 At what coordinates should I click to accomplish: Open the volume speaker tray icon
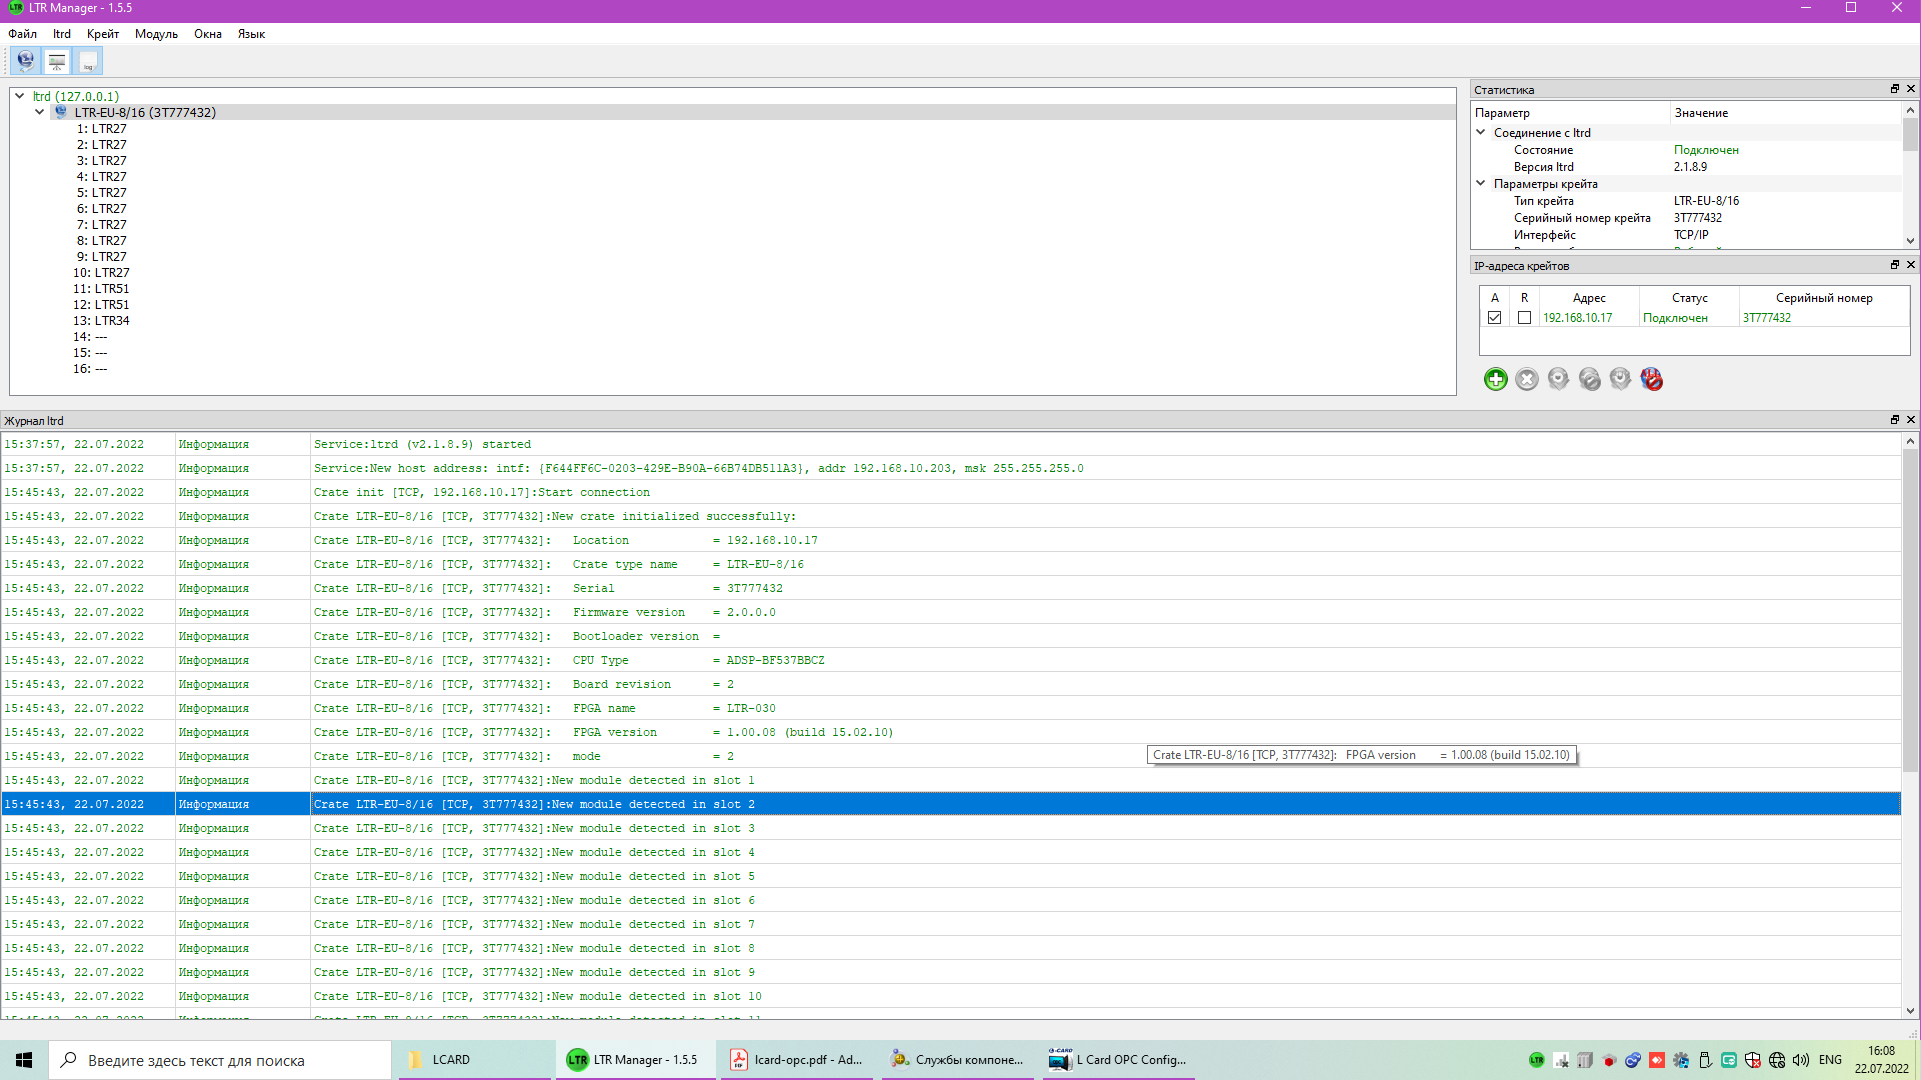[1801, 1060]
